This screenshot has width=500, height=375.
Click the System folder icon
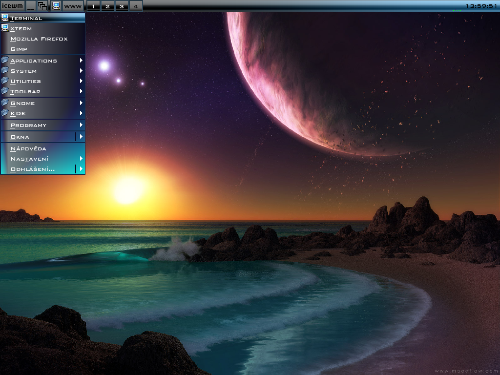pyautogui.click(x=5, y=71)
